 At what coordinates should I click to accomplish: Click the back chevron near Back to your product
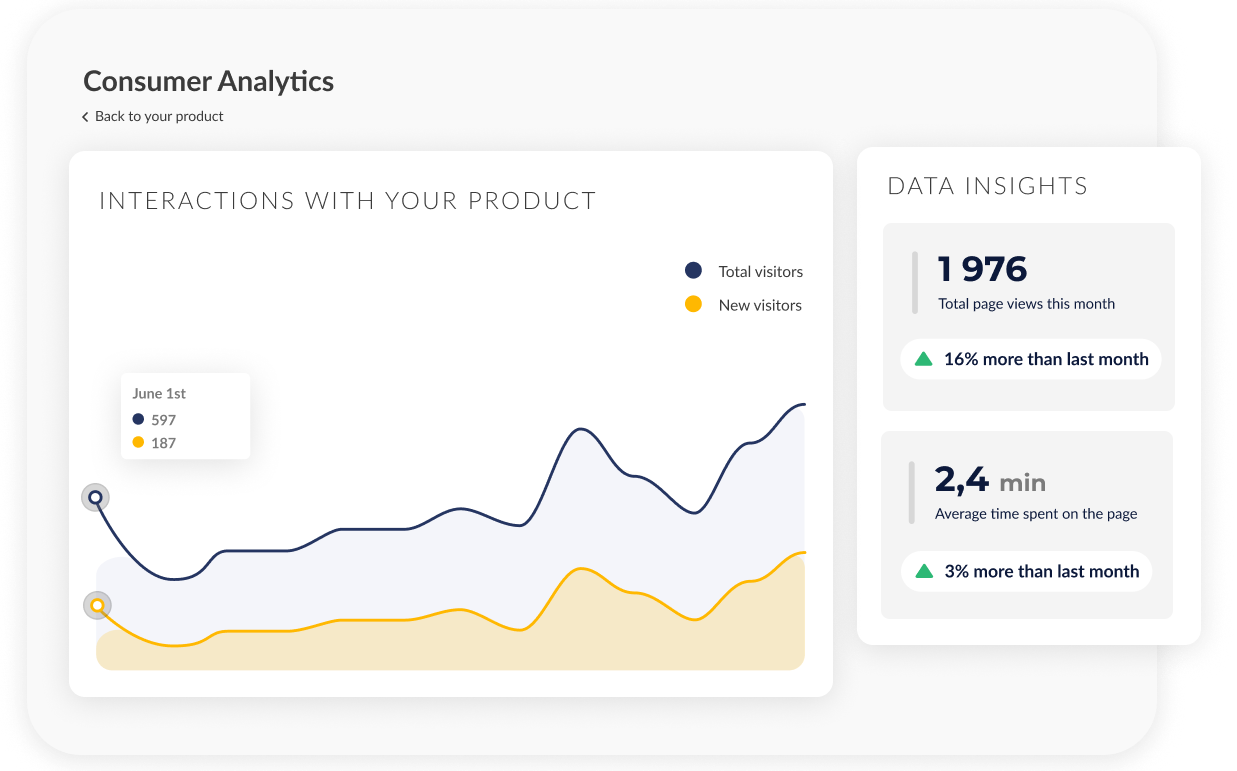84,116
